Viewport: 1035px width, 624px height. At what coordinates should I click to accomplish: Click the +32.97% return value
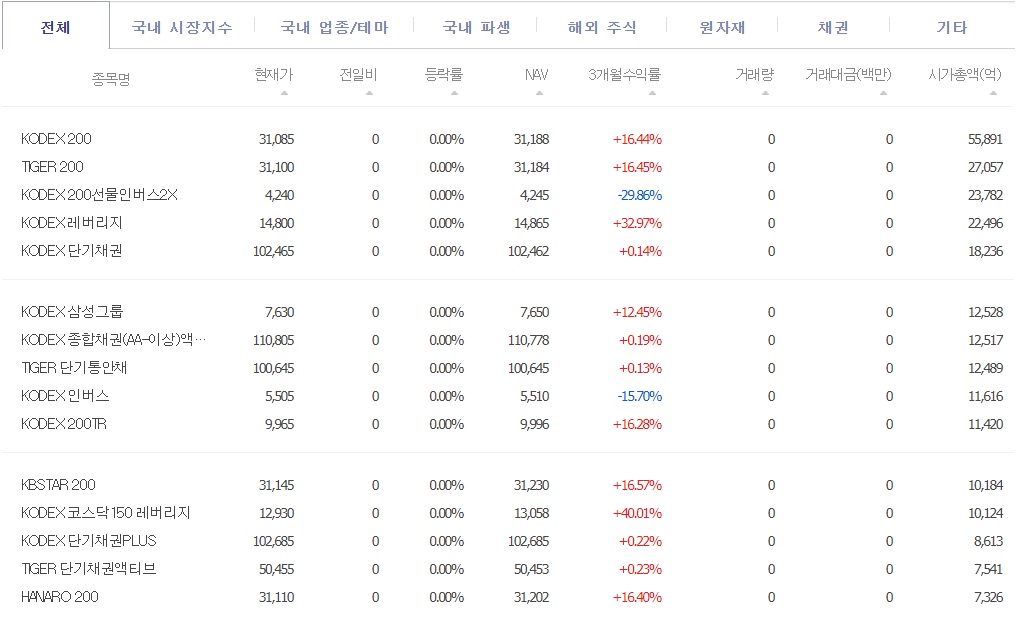(637, 223)
